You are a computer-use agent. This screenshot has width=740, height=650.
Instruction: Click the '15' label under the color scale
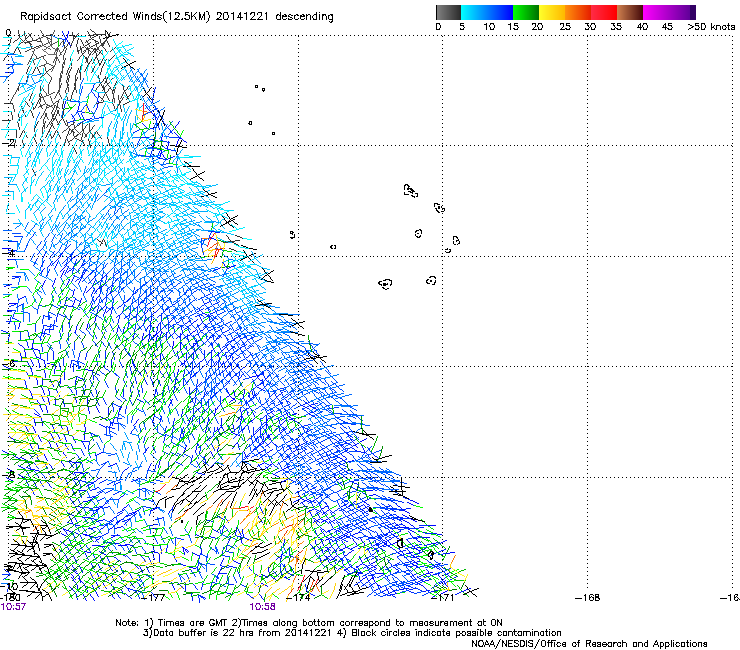tap(513, 27)
